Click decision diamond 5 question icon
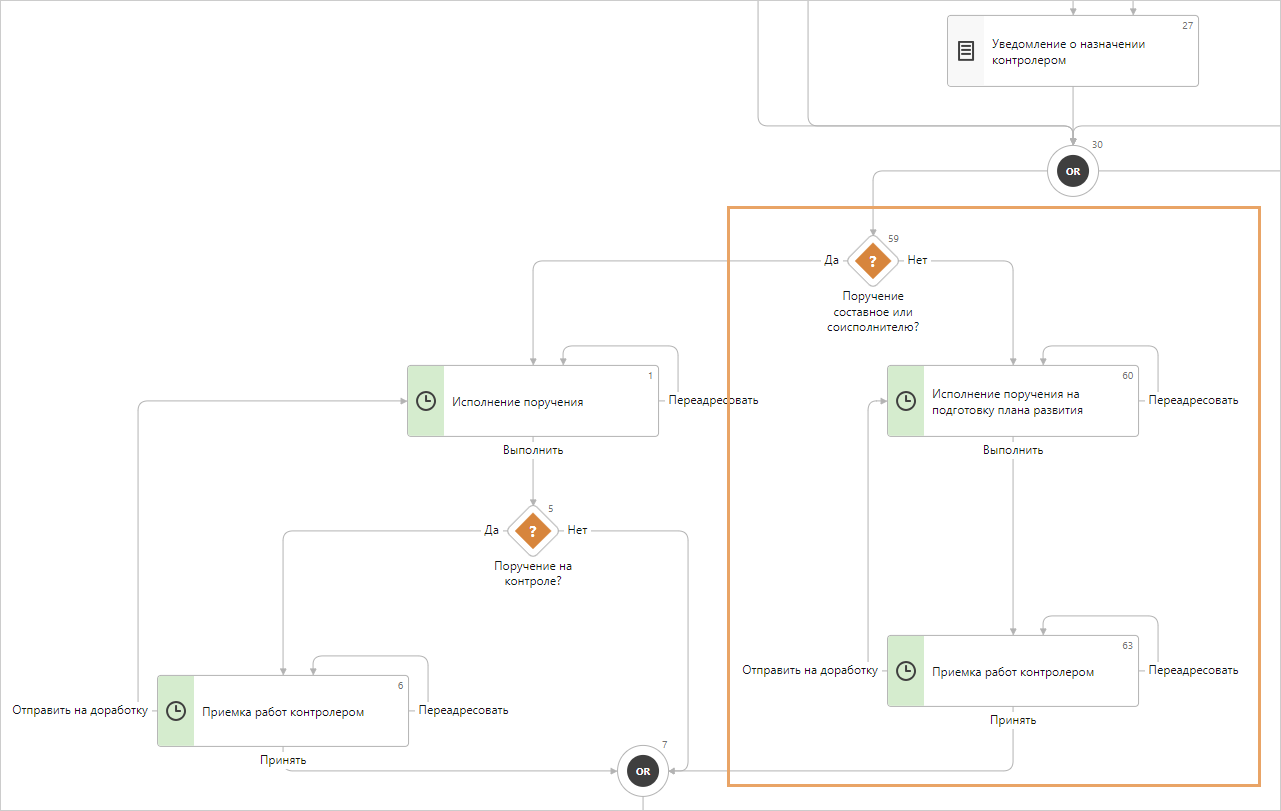1281x811 pixels. (533, 530)
